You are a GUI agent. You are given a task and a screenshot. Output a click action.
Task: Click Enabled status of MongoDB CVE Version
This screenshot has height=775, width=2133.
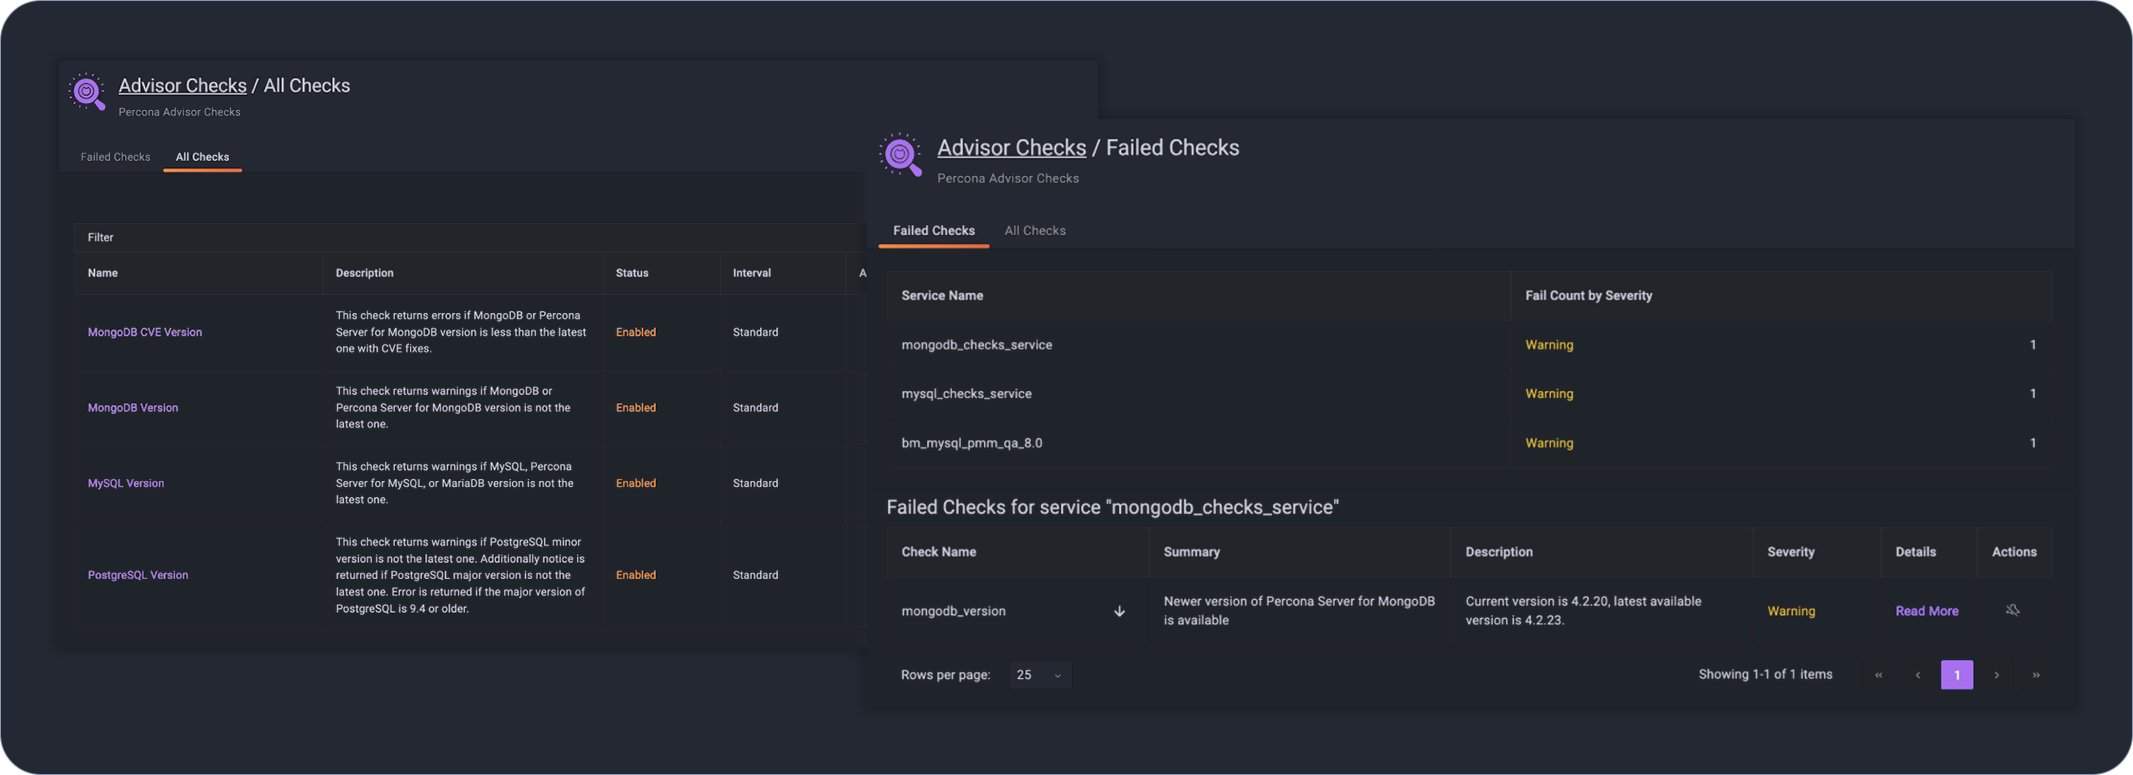click(x=635, y=332)
